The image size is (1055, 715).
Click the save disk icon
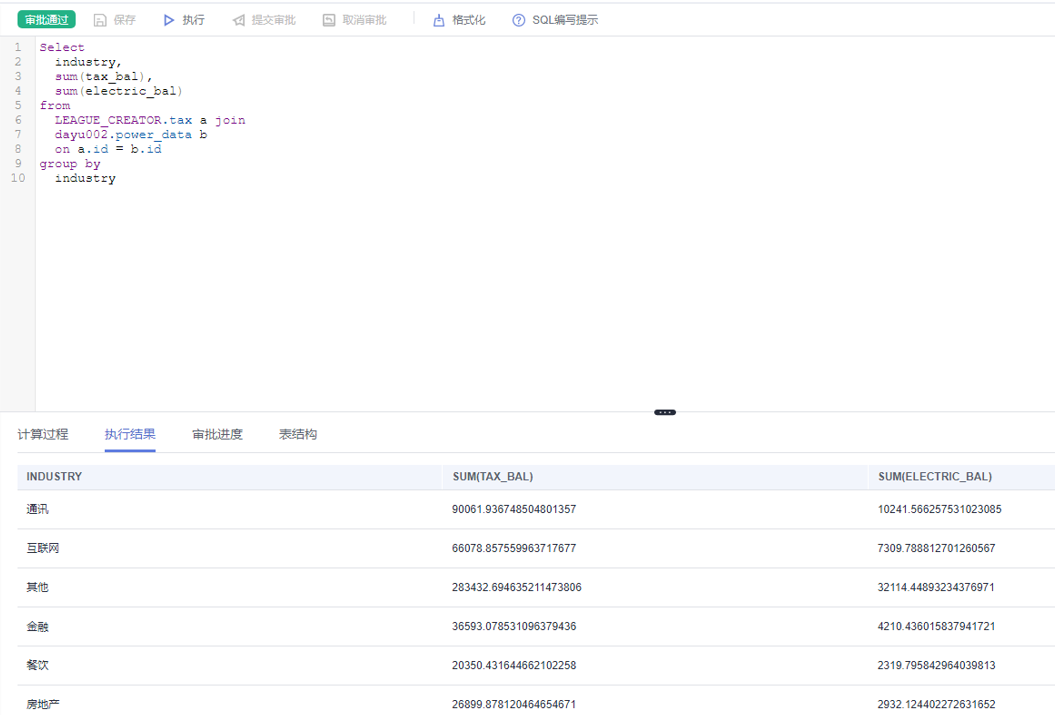[100, 20]
